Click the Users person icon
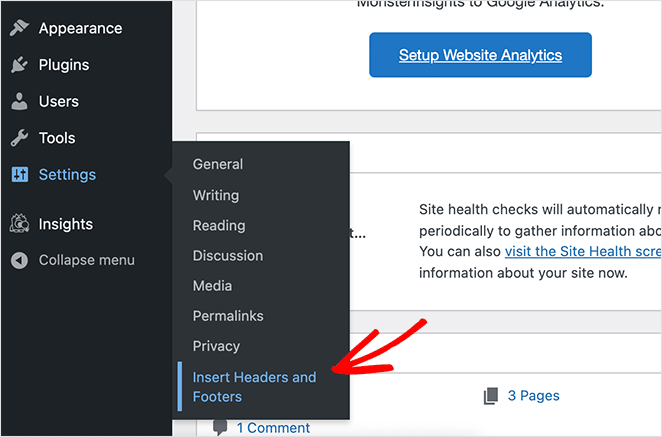Image resolution: width=662 pixels, height=437 pixels. (19, 102)
